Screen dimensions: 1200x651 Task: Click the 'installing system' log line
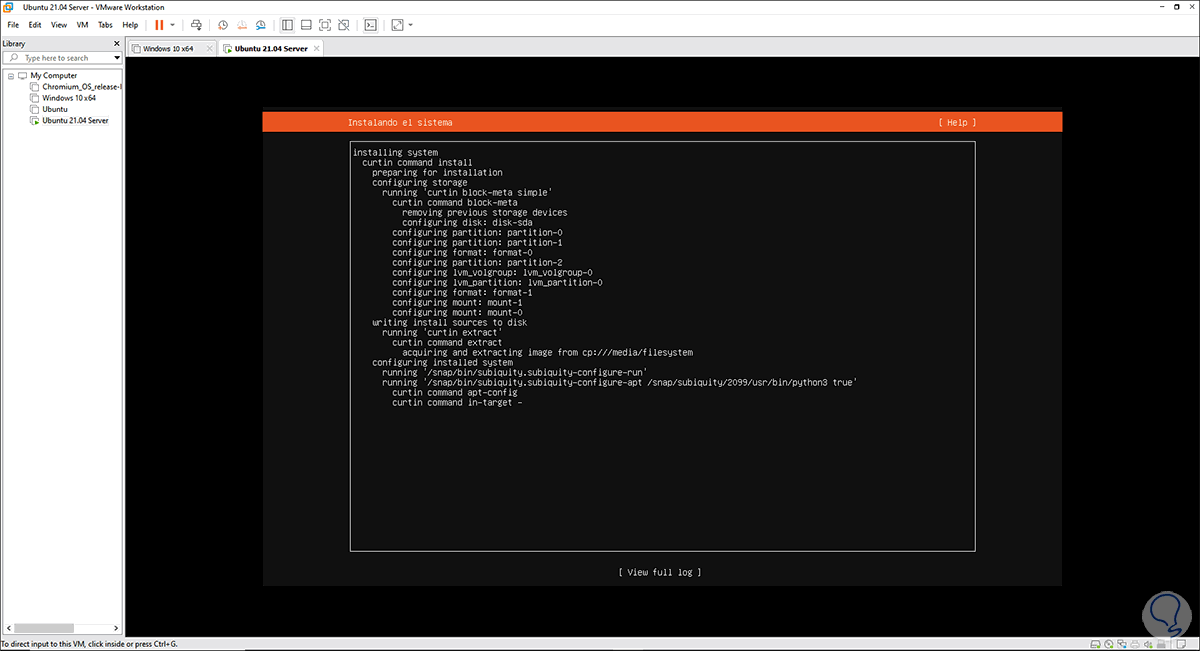(395, 152)
